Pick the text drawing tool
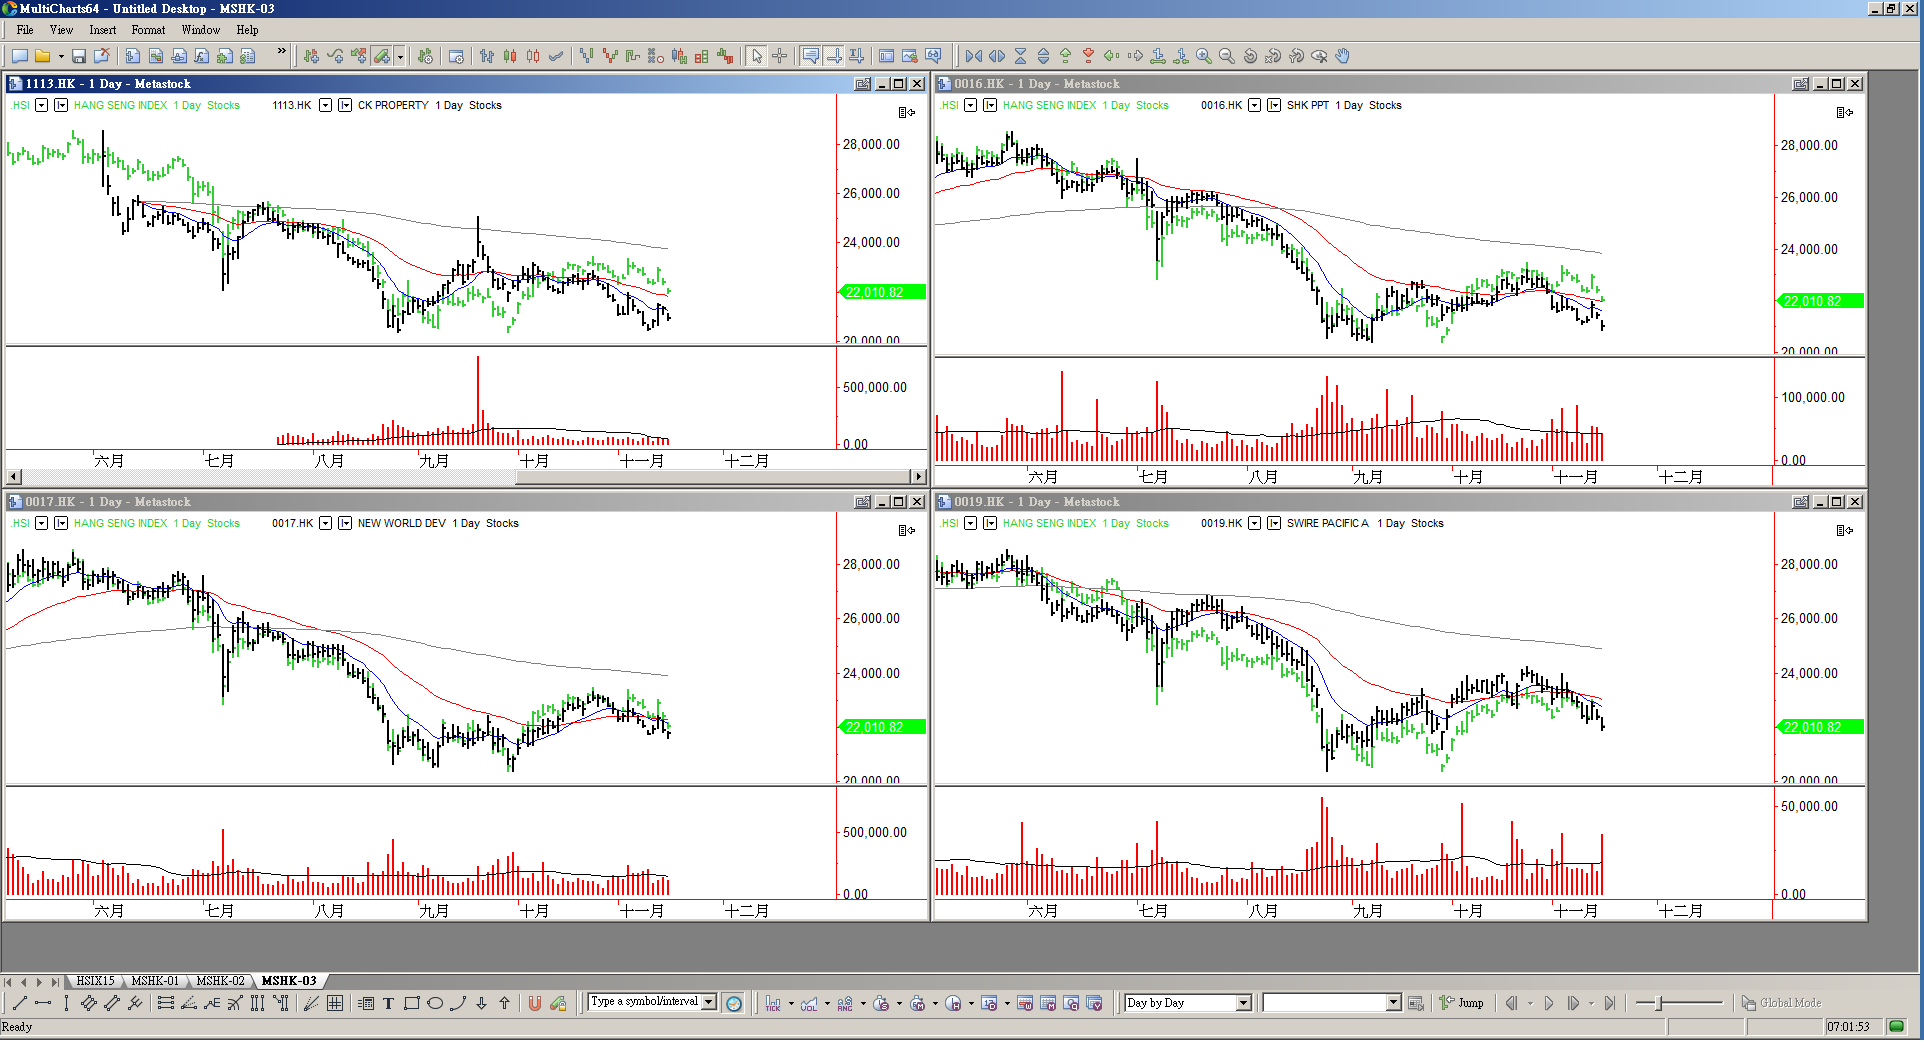Image resolution: width=1924 pixels, height=1057 pixels. [388, 1004]
